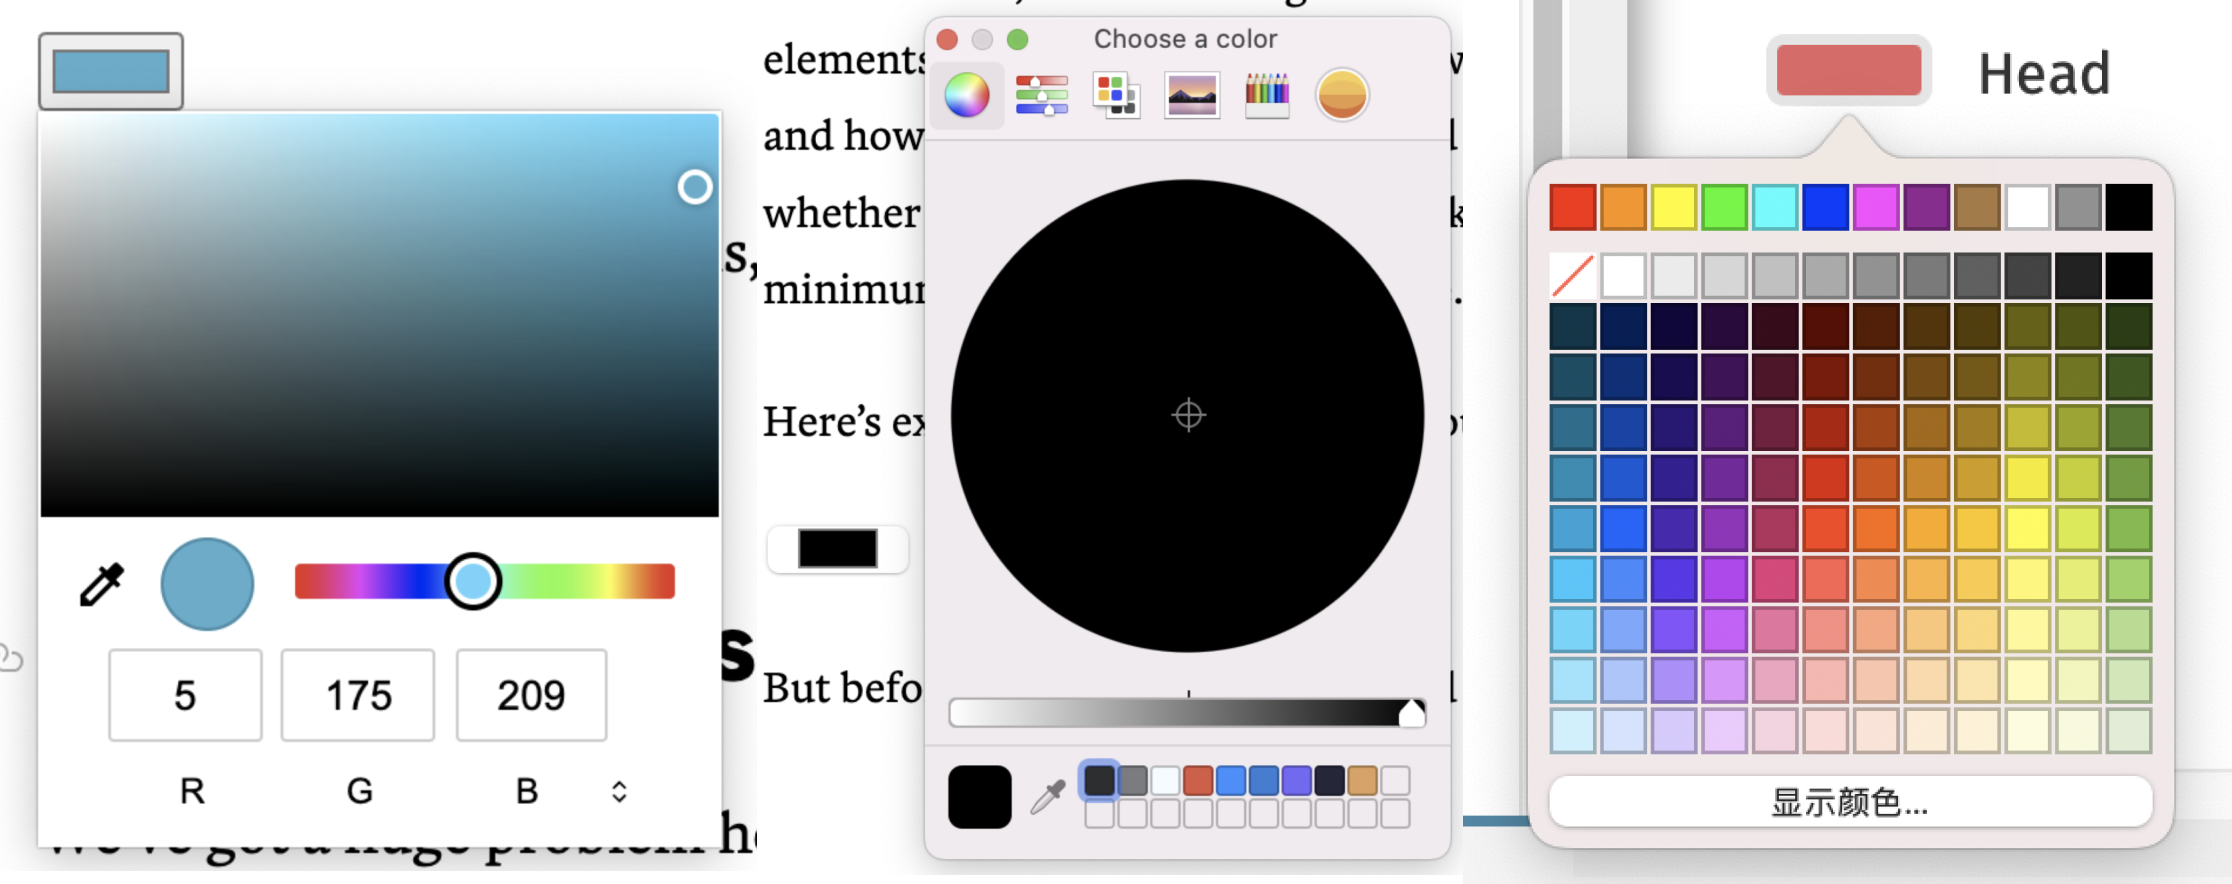This screenshot has height=884, width=2232.
Task: Open the image palettes tab
Action: click(1192, 96)
